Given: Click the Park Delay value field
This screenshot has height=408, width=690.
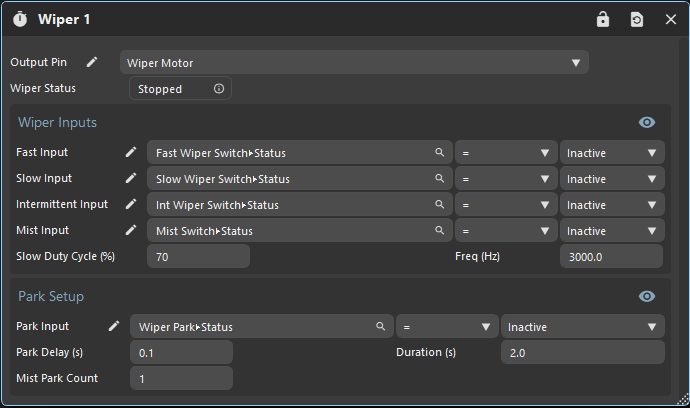Looking at the screenshot, I should coord(181,352).
